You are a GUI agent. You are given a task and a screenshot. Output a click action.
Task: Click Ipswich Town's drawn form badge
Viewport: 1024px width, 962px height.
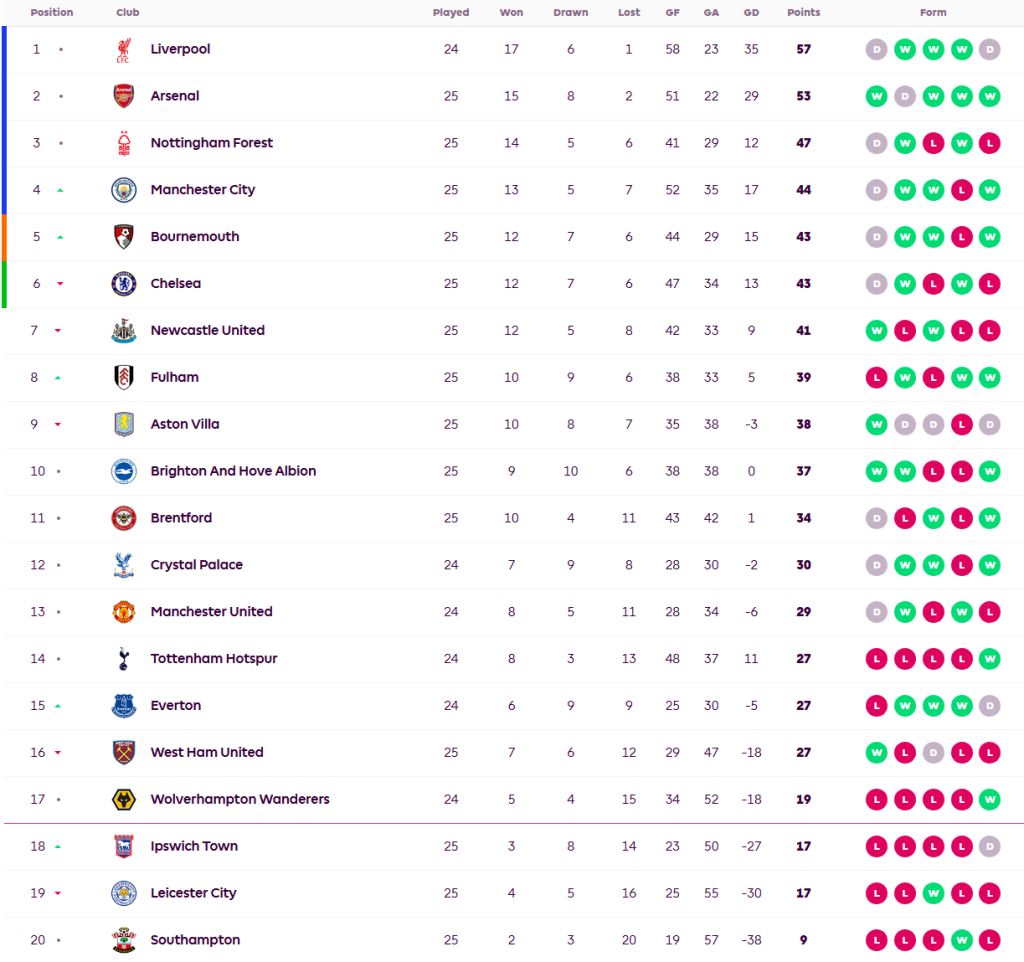990,847
